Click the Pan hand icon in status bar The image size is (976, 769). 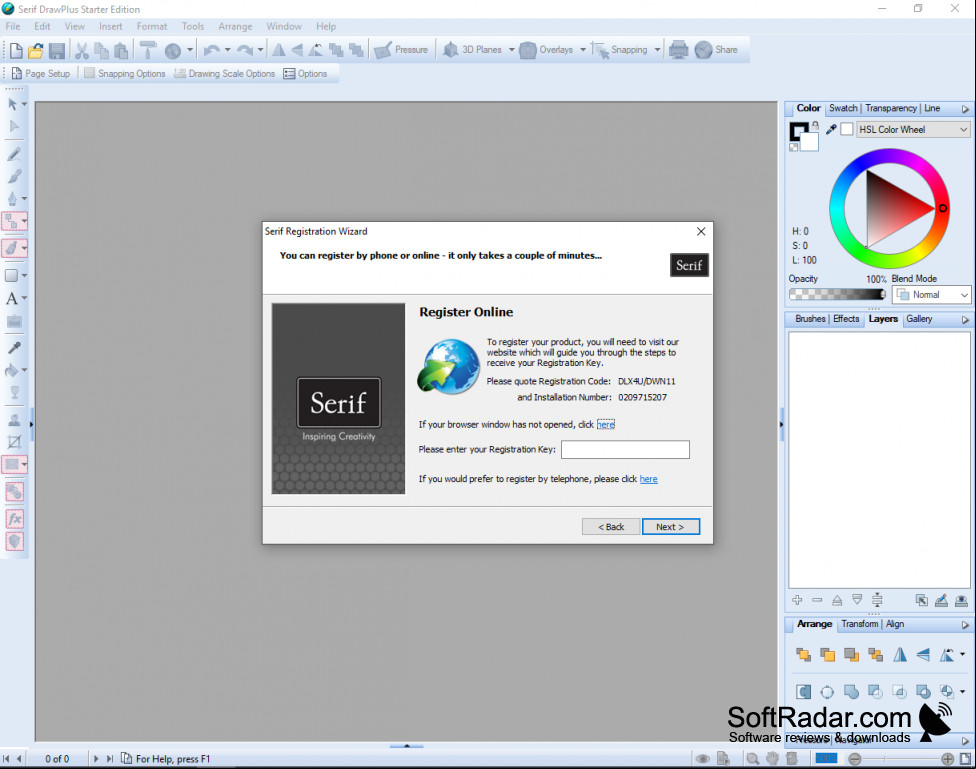pos(772,758)
